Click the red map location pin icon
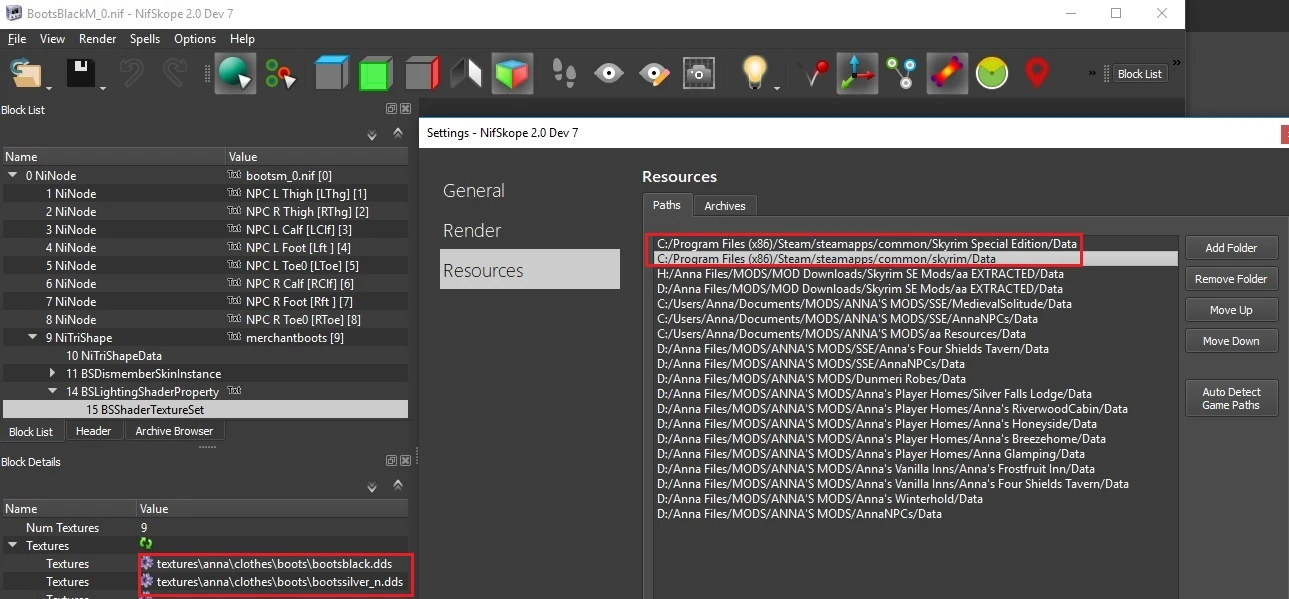Image resolution: width=1289 pixels, height=599 pixels. [x=1037, y=74]
